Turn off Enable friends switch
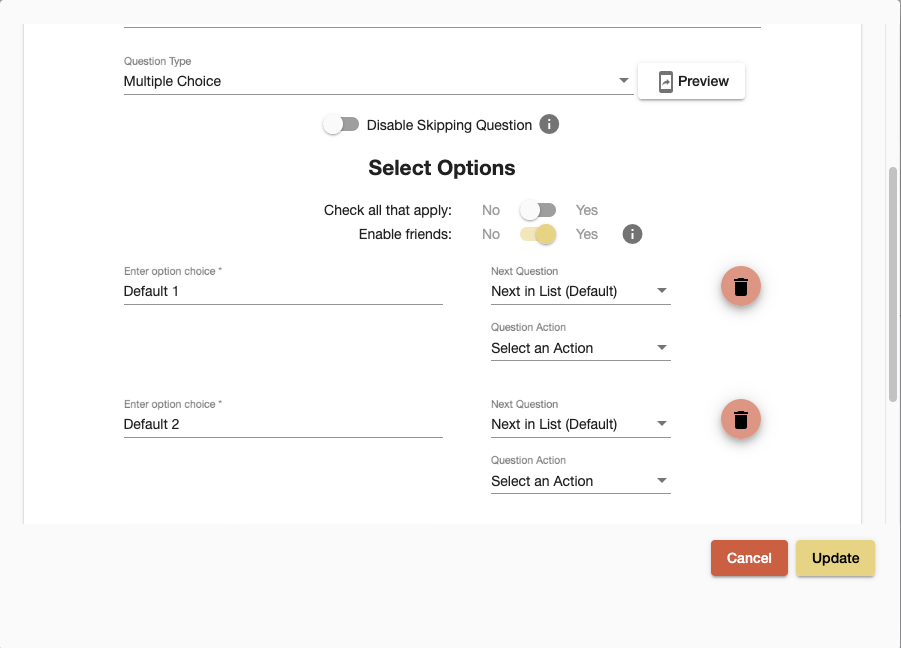The height and width of the screenshot is (648, 901). click(x=538, y=234)
